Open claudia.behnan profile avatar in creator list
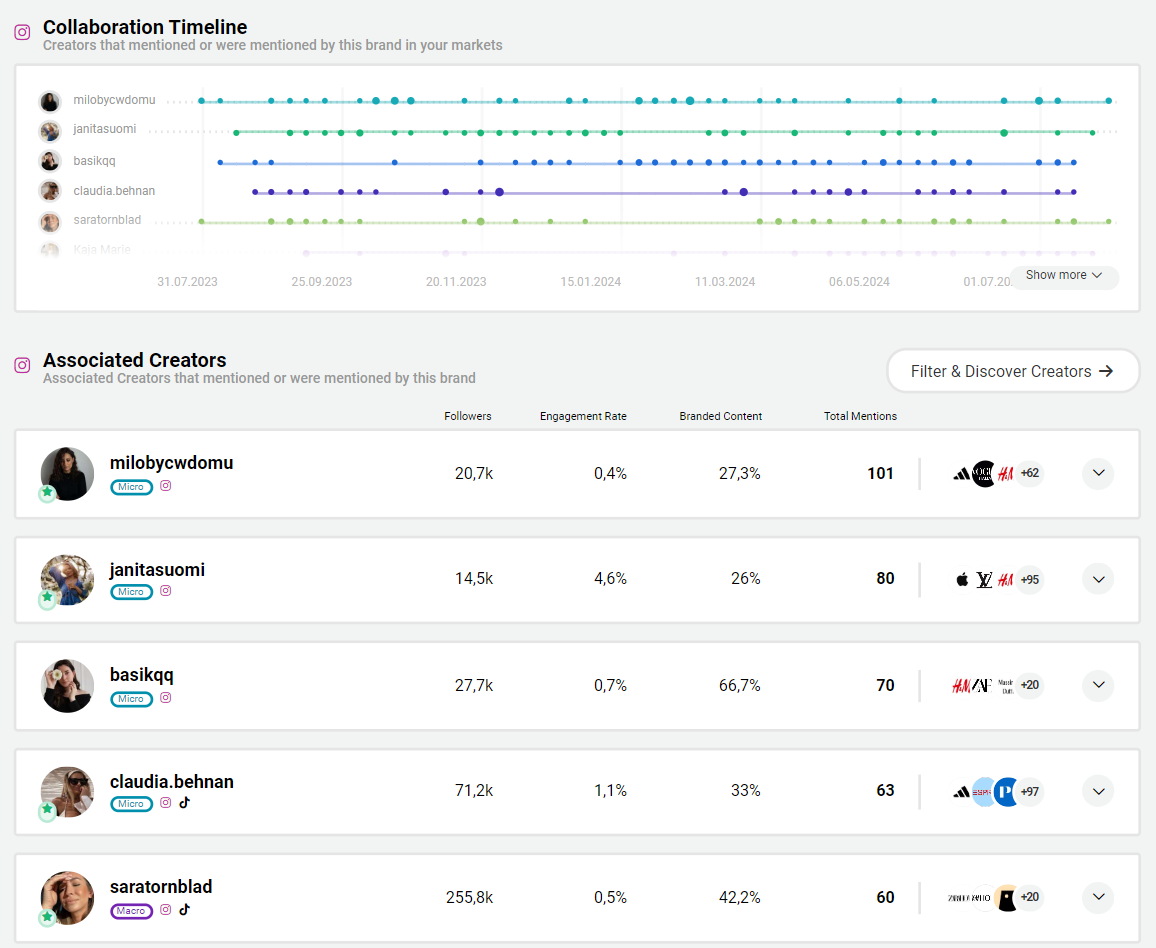 coord(67,792)
